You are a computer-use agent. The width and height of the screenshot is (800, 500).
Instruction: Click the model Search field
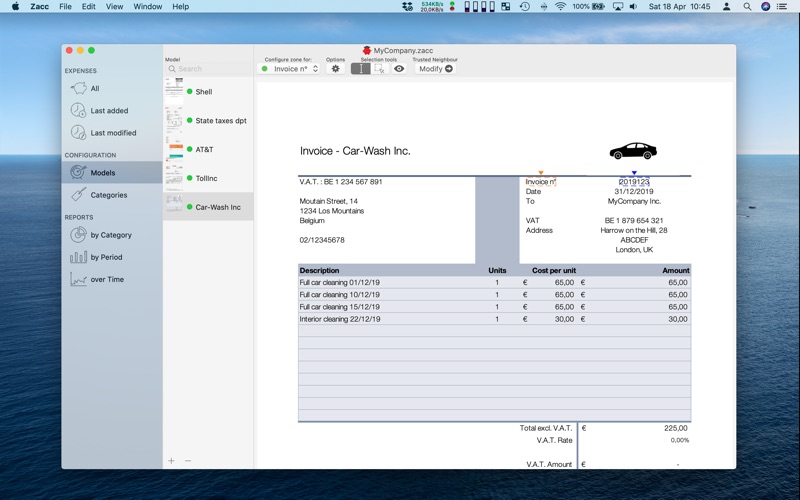click(208, 68)
